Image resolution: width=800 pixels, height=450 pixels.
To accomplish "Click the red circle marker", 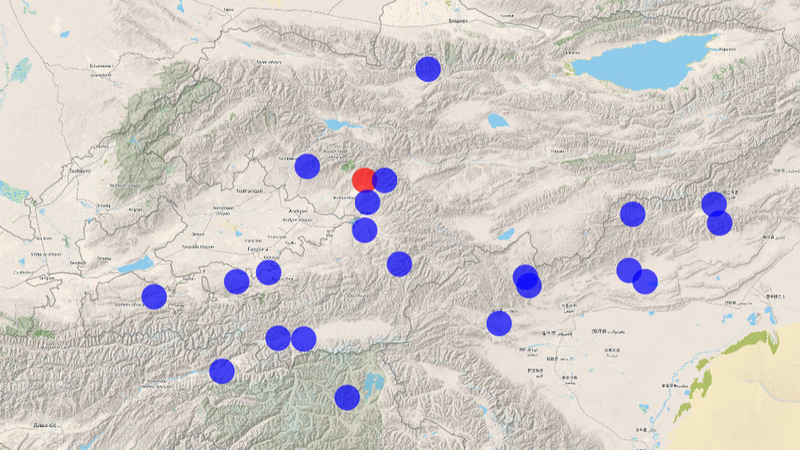I will 363,180.
